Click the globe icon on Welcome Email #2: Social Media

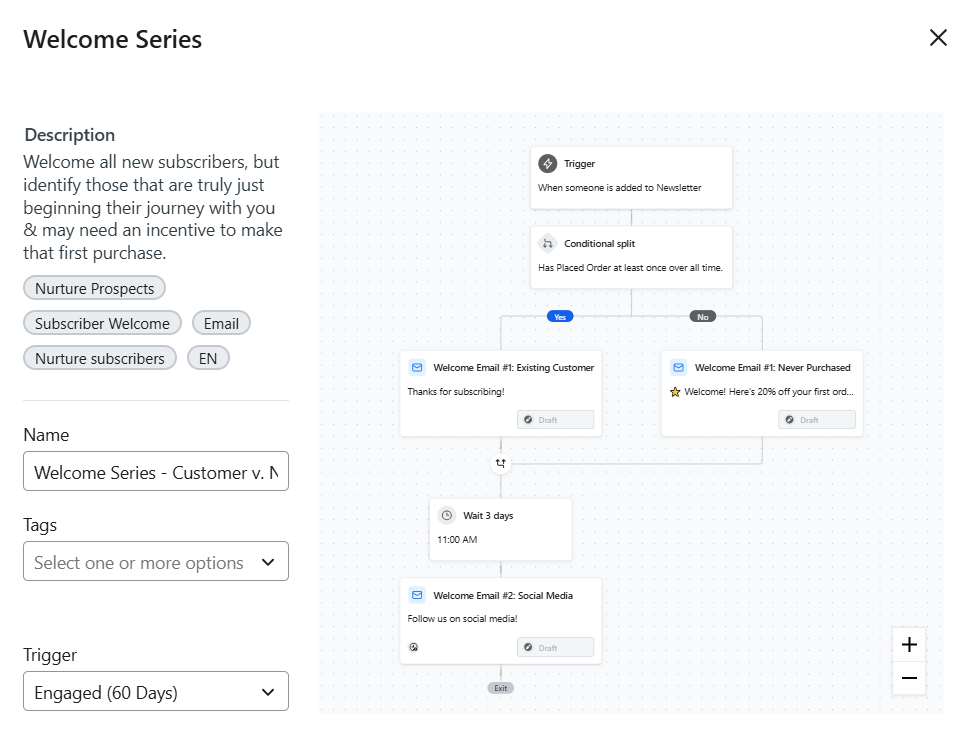tap(413, 647)
